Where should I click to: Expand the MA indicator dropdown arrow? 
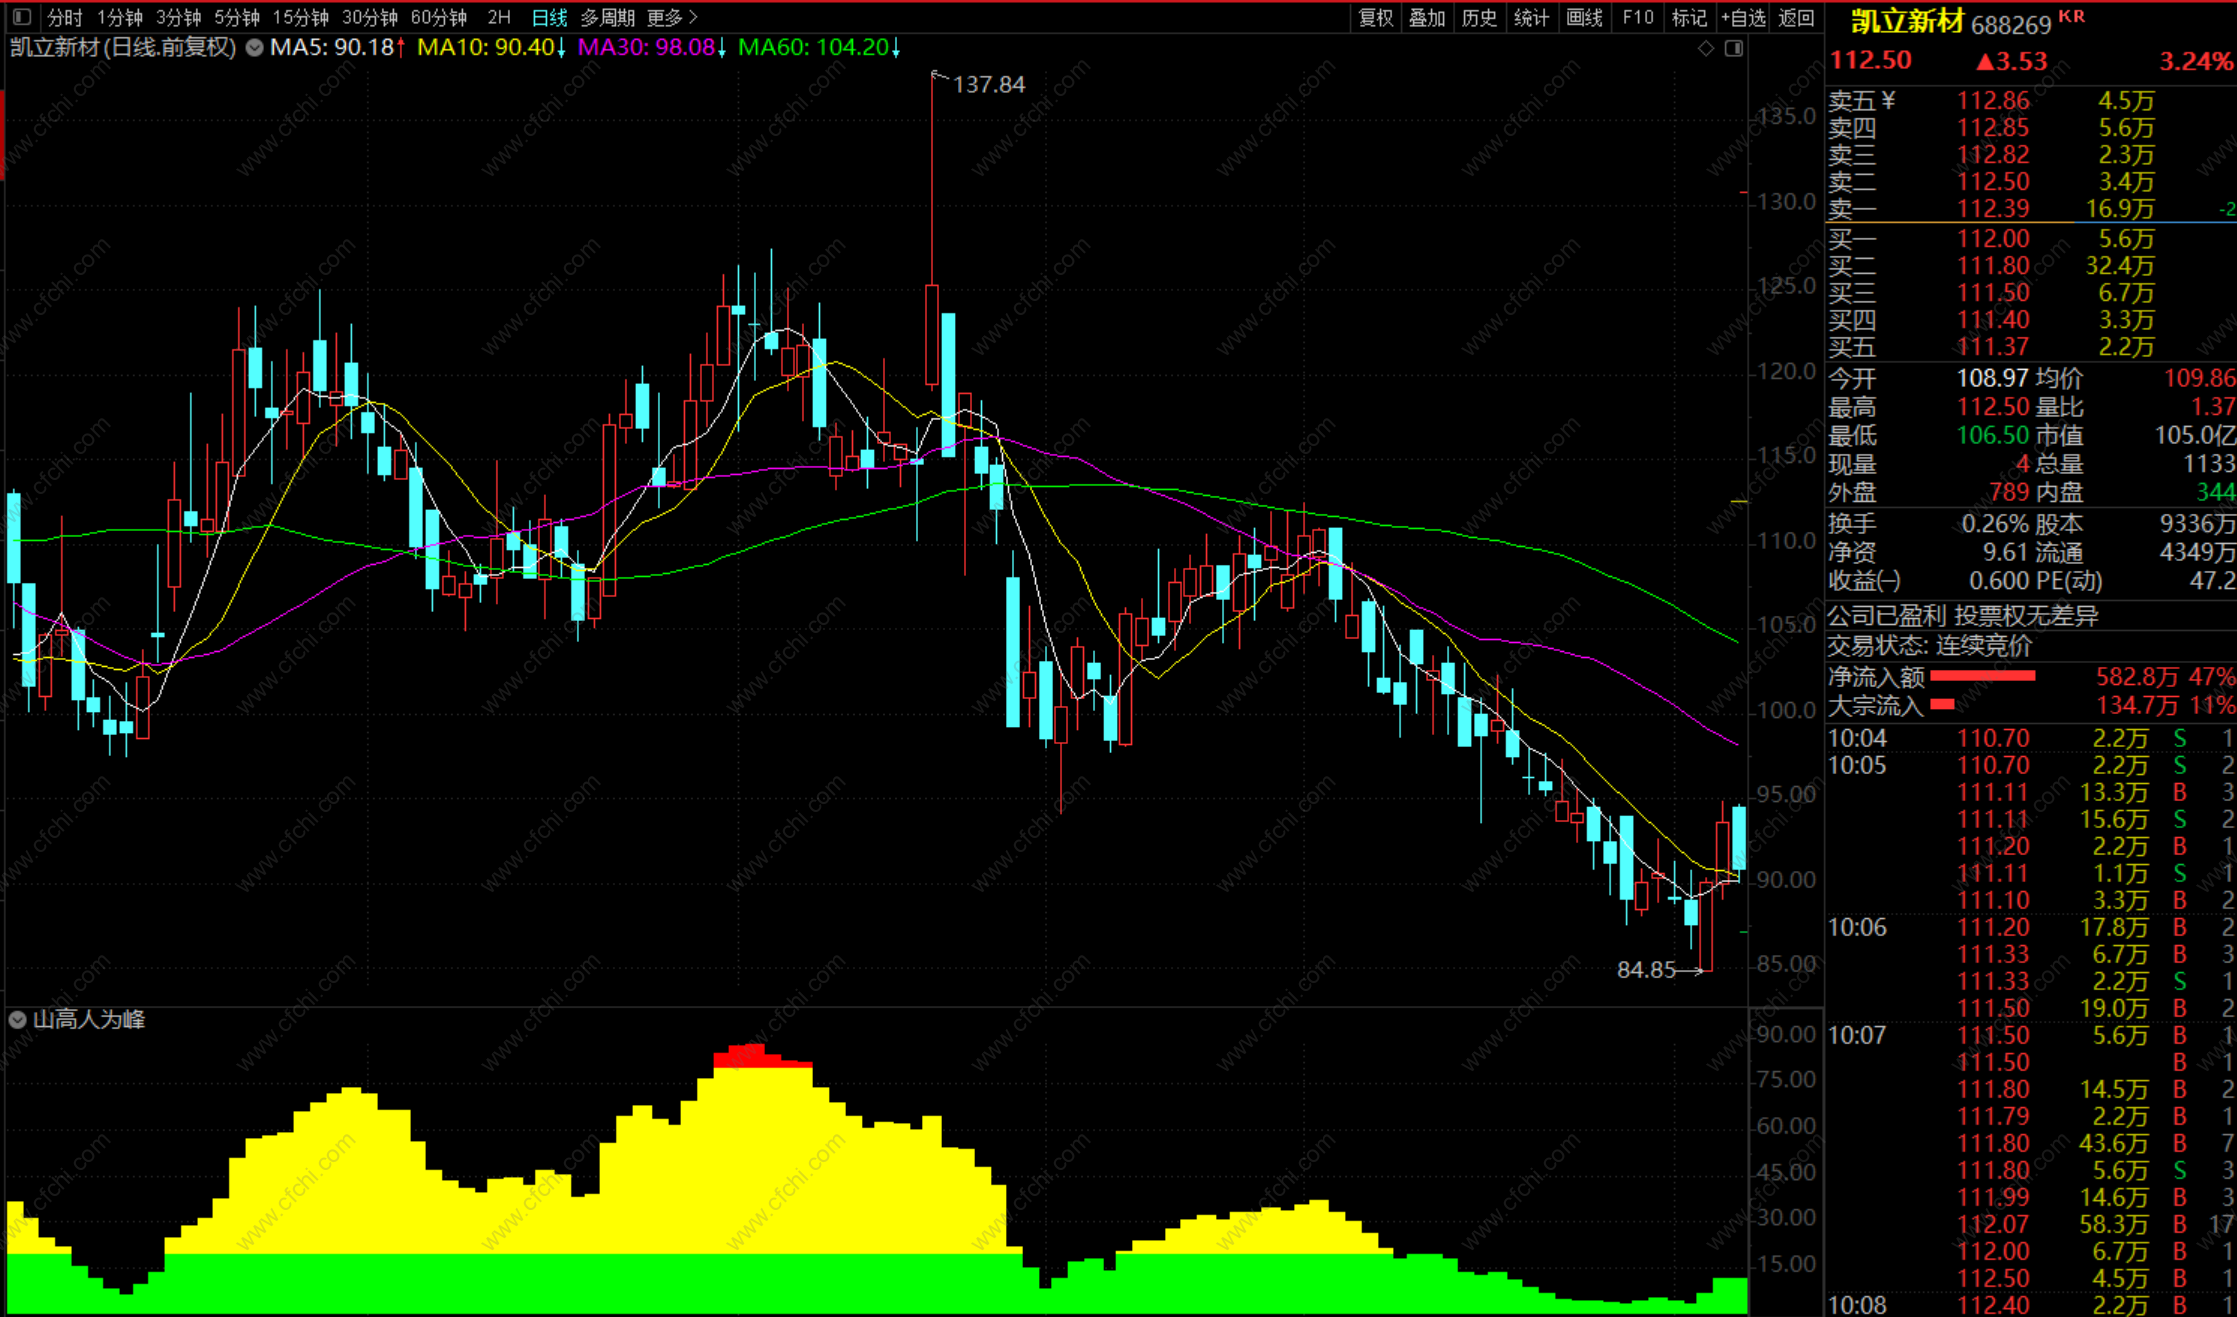(x=254, y=47)
